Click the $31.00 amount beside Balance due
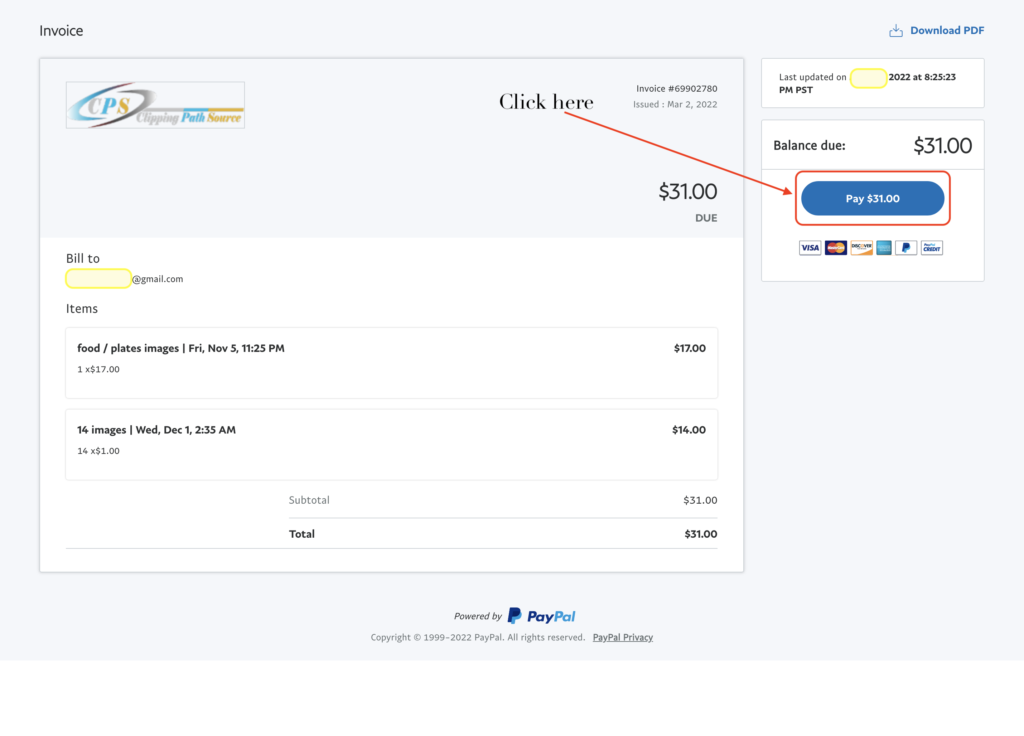 (x=942, y=146)
